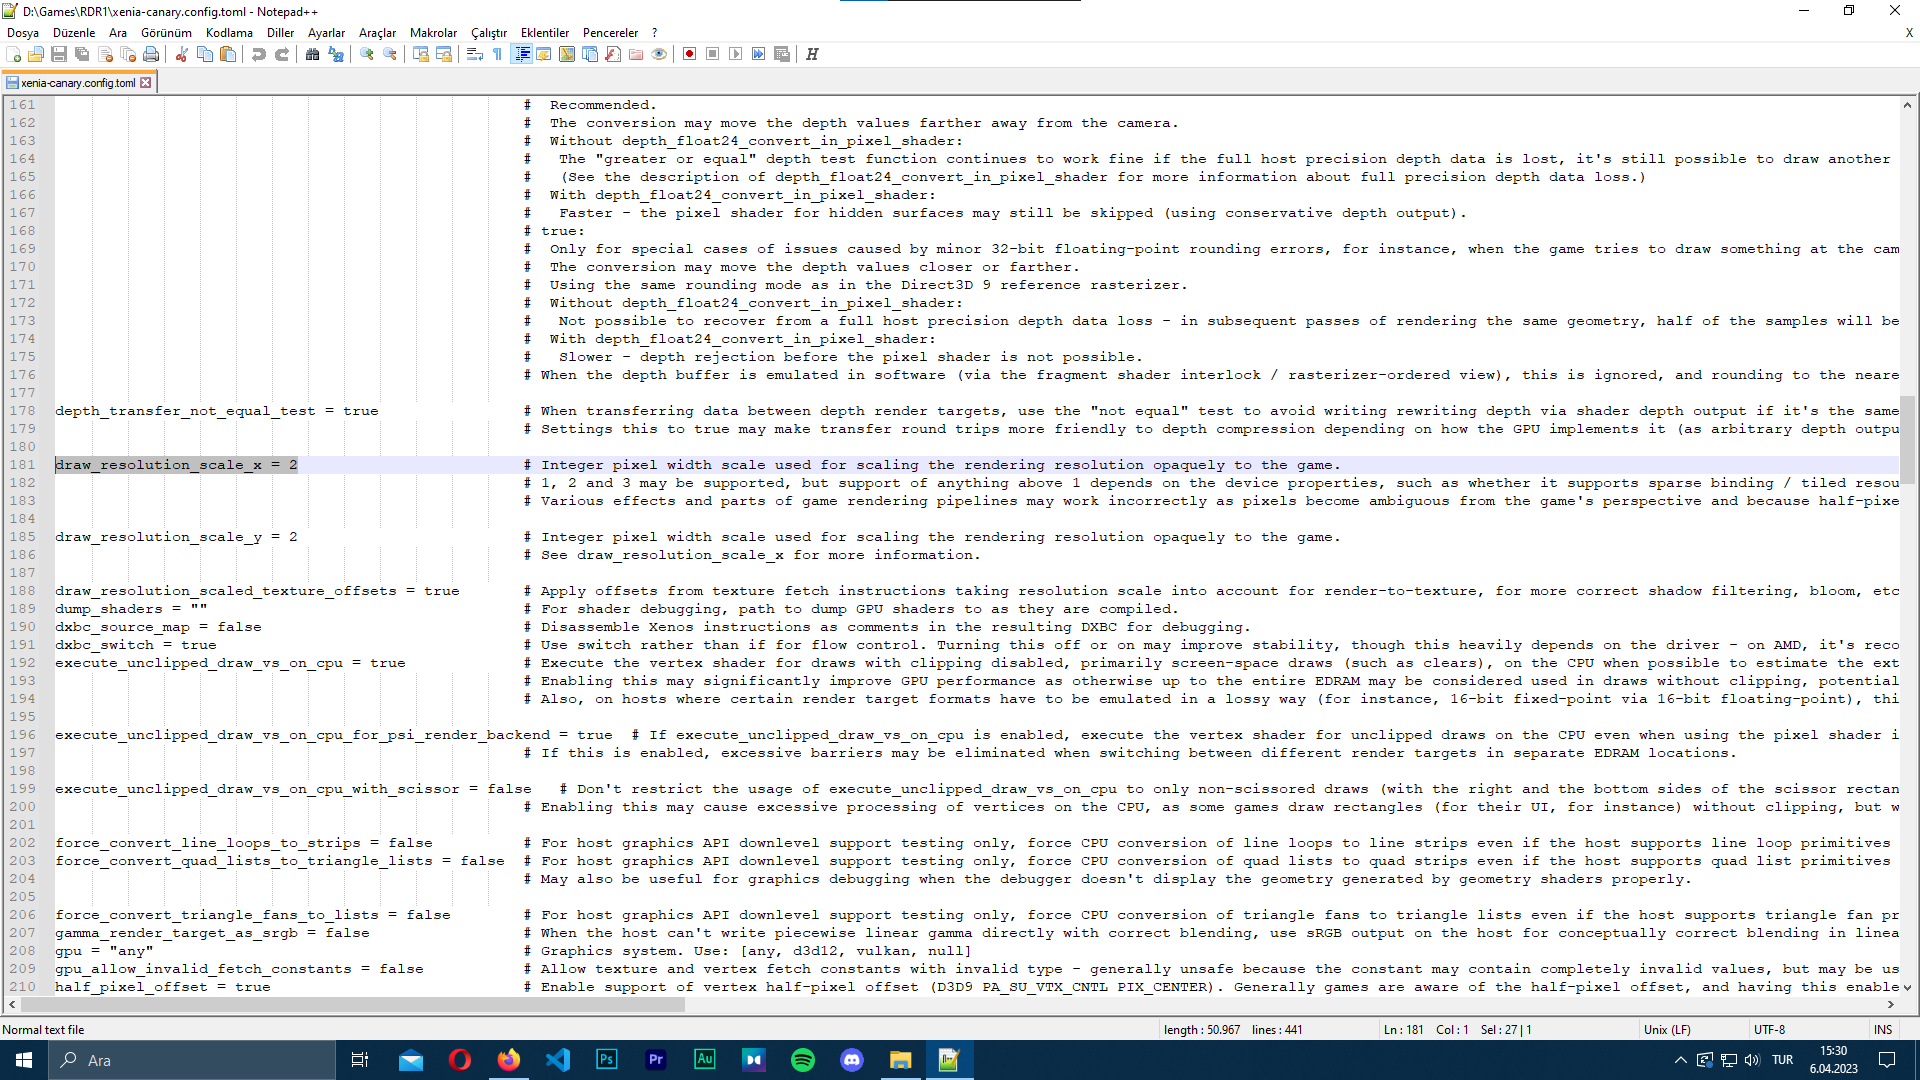Viewport: 1920px width, 1080px height.
Task: Click Unix (LF) line ending status
Action: [x=1667, y=1030]
